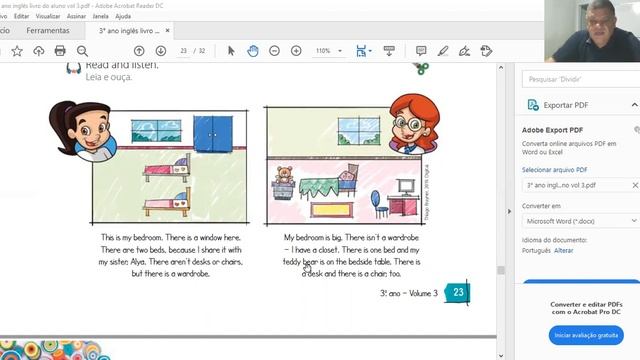Open the Assinar menu
This screenshot has height=360, width=640.
(x=76, y=16)
